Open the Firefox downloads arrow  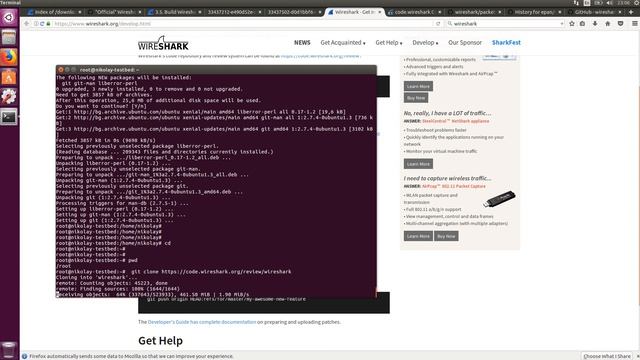[595, 24]
